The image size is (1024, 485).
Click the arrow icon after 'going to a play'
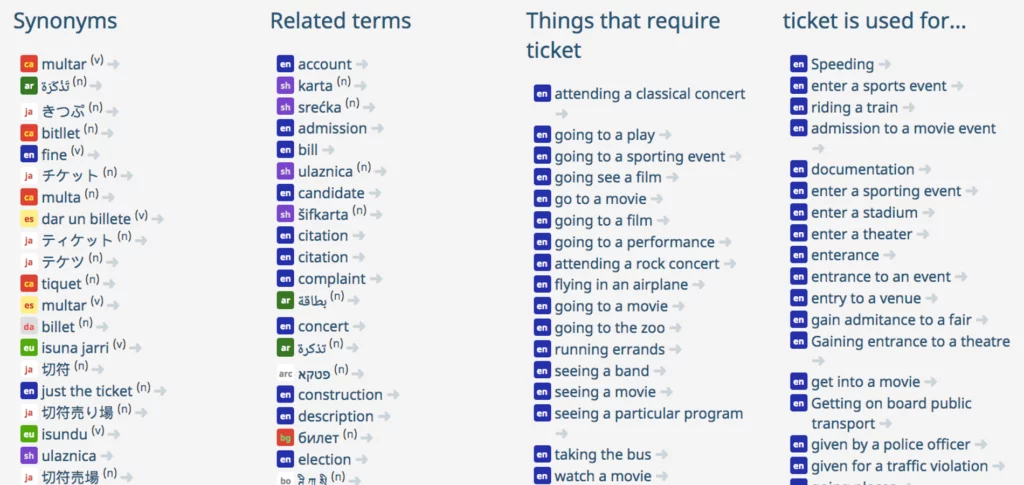tap(665, 136)
